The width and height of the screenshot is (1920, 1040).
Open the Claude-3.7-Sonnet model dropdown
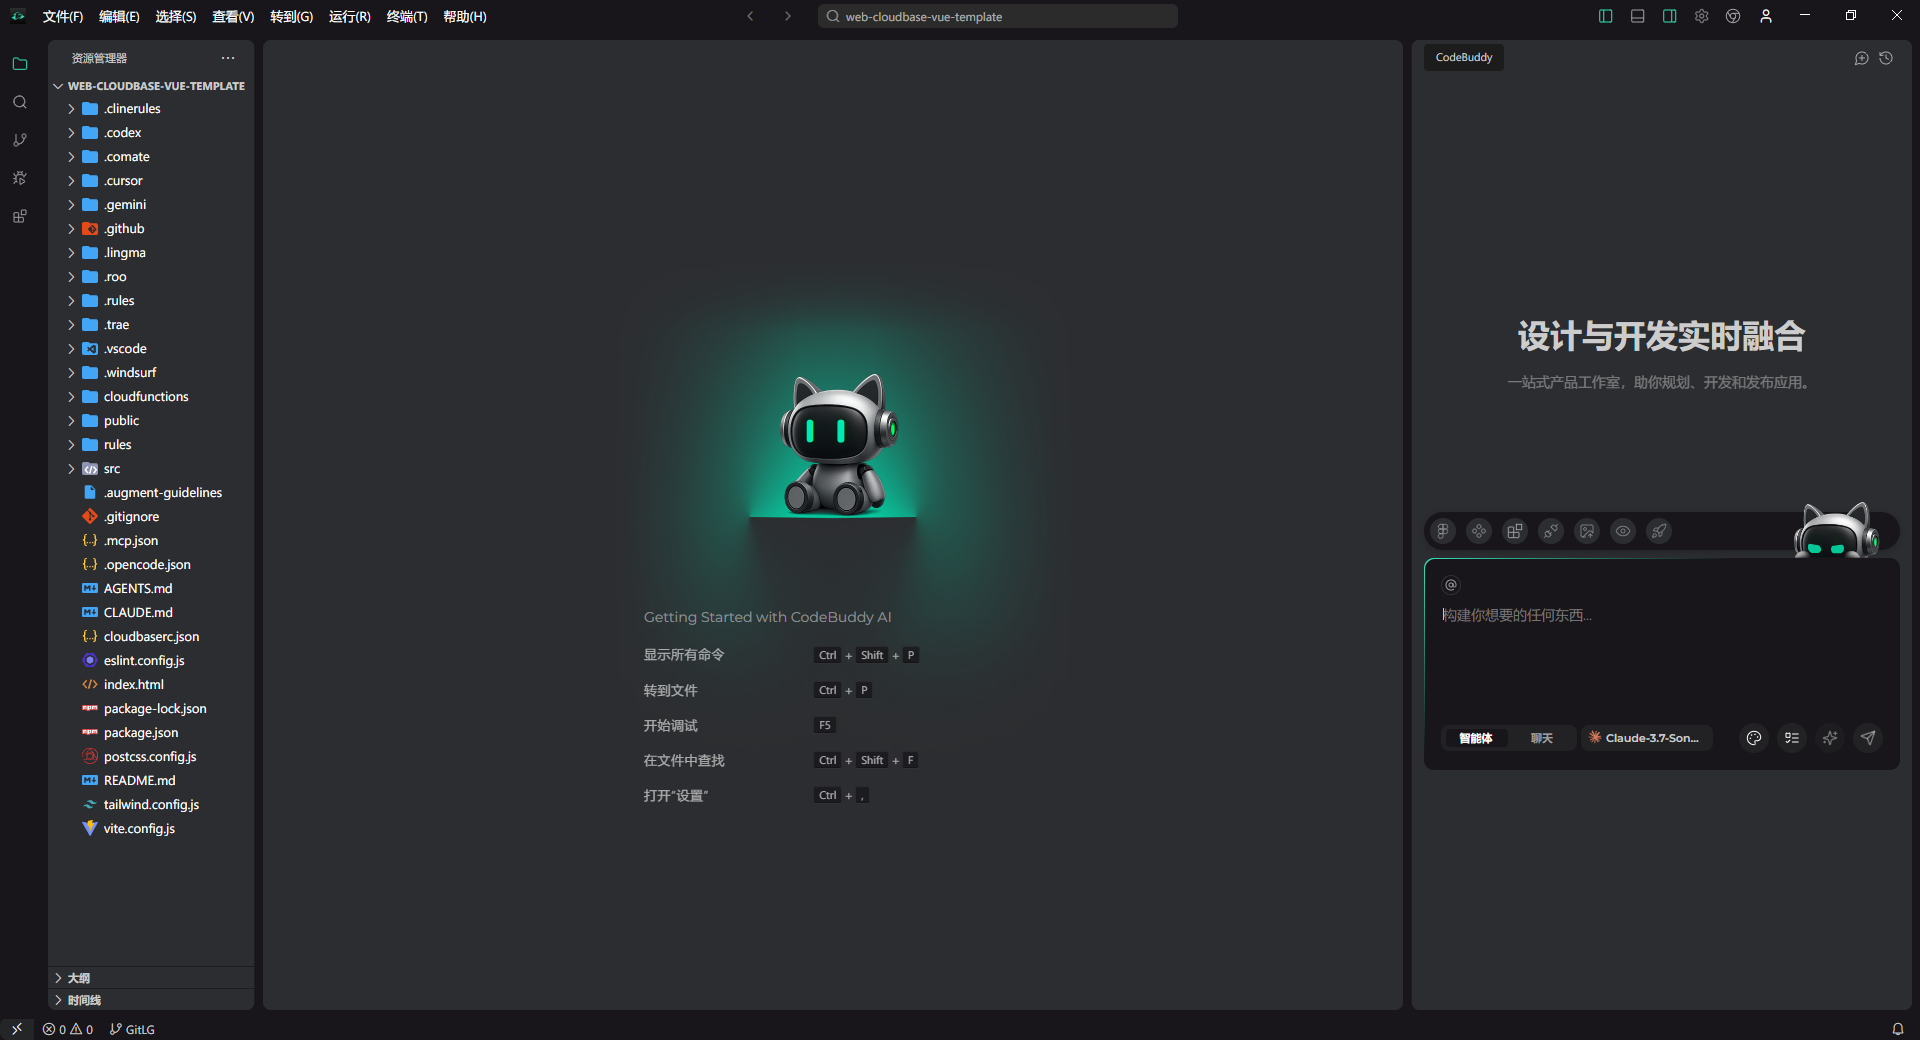point(1647,738)
